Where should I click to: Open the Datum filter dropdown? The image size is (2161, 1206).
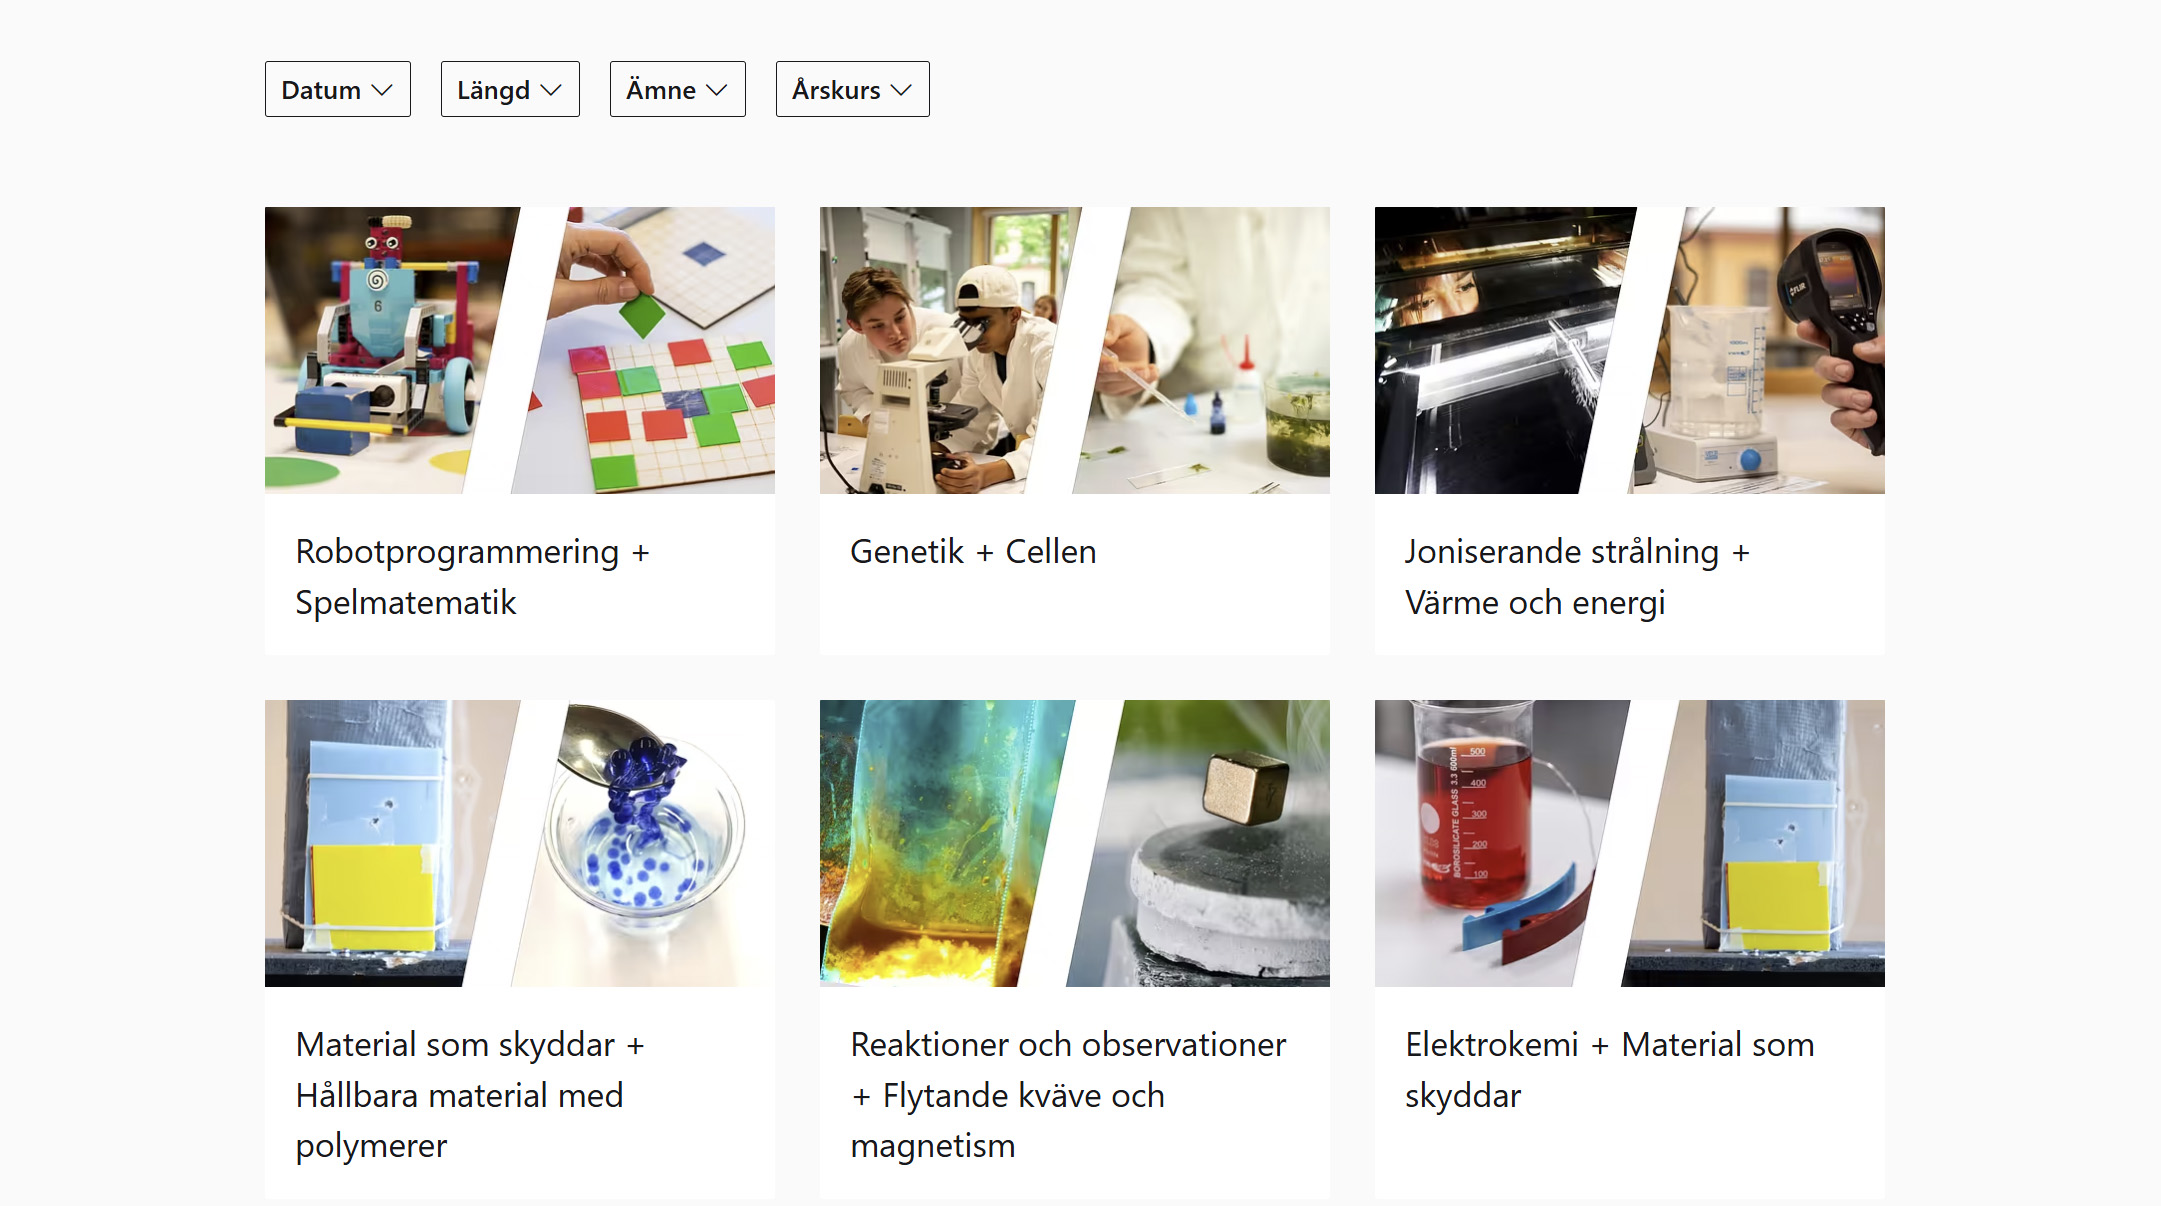point(337,89)
